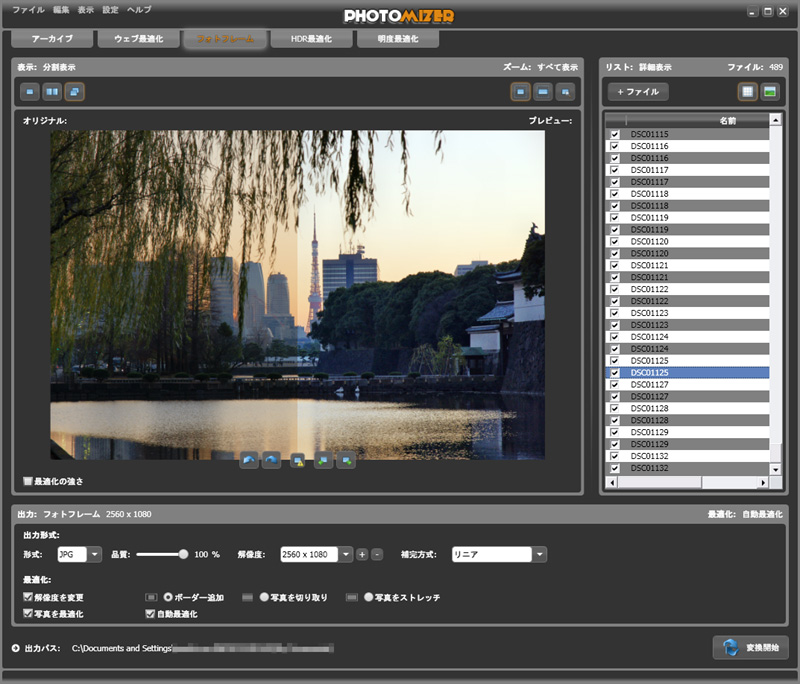Click the resolution 2560 x 1080 input field

(309, 554)
